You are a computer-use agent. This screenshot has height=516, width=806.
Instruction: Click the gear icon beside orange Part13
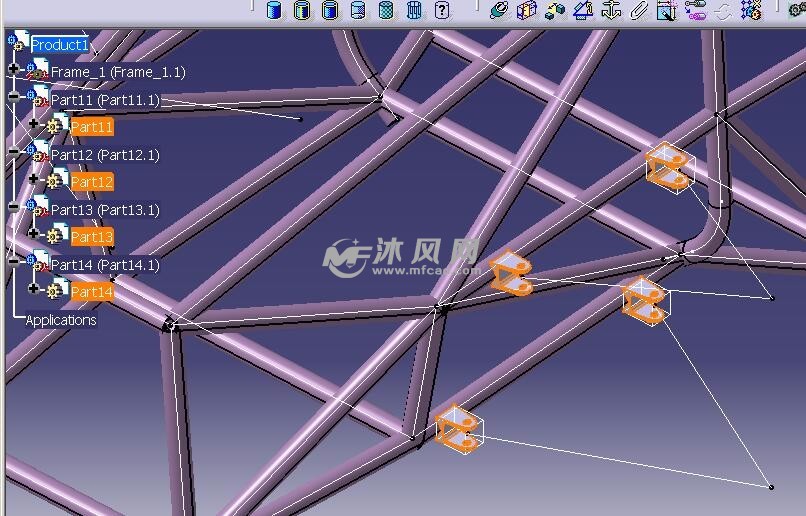[57, 234]
